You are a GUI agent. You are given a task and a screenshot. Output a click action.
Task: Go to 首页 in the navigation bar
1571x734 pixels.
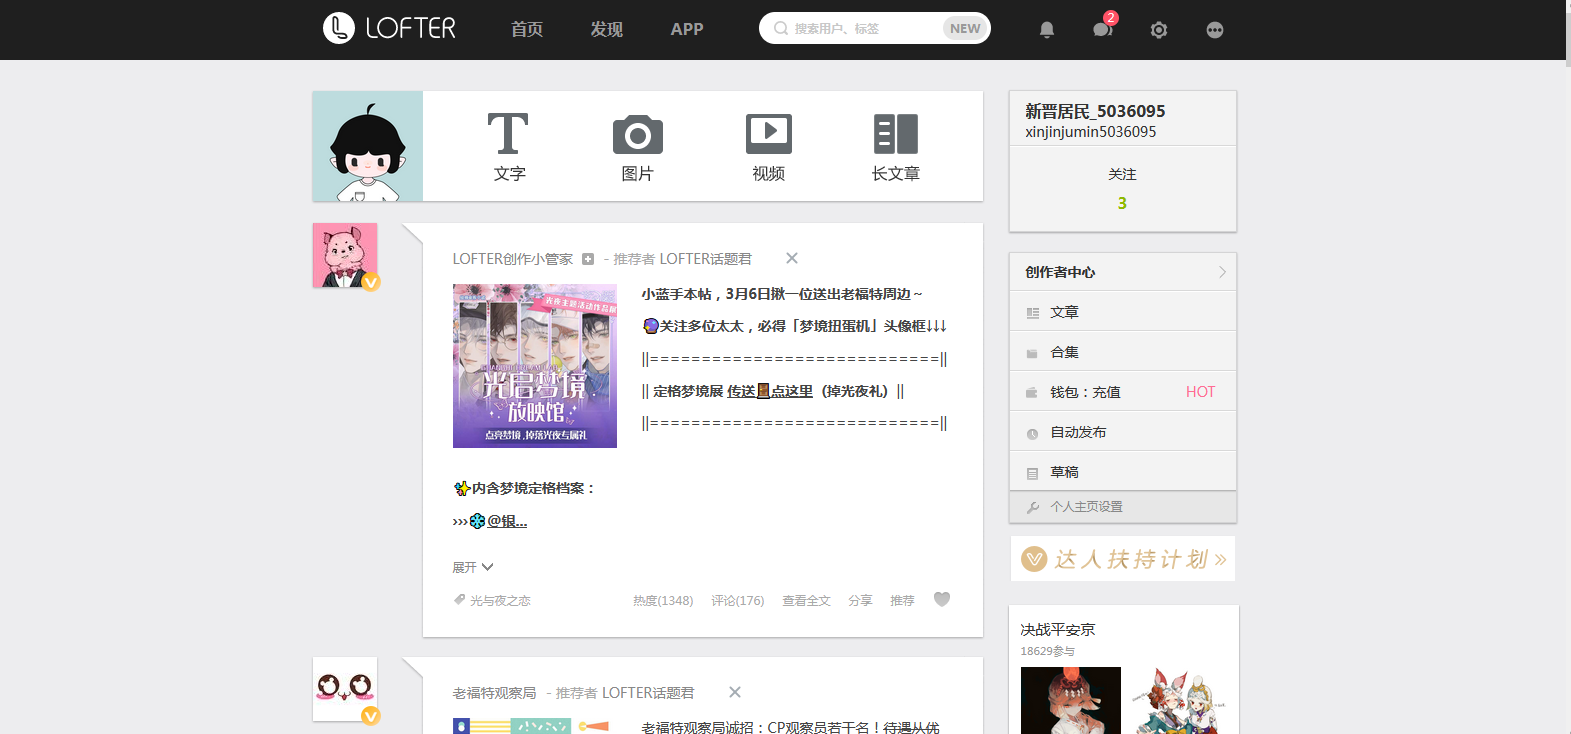(x=527, y=30)
